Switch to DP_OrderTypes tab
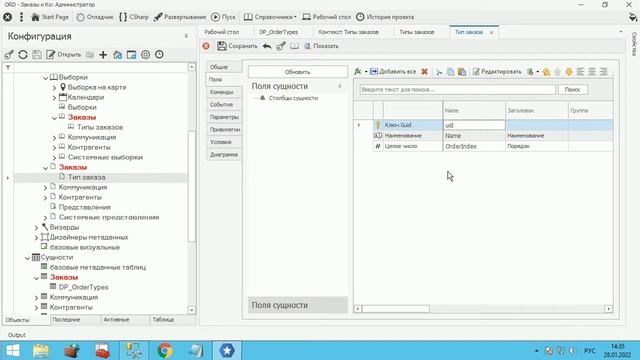The image size is (640, 360). pyautogui.click(x=279, y=32)
